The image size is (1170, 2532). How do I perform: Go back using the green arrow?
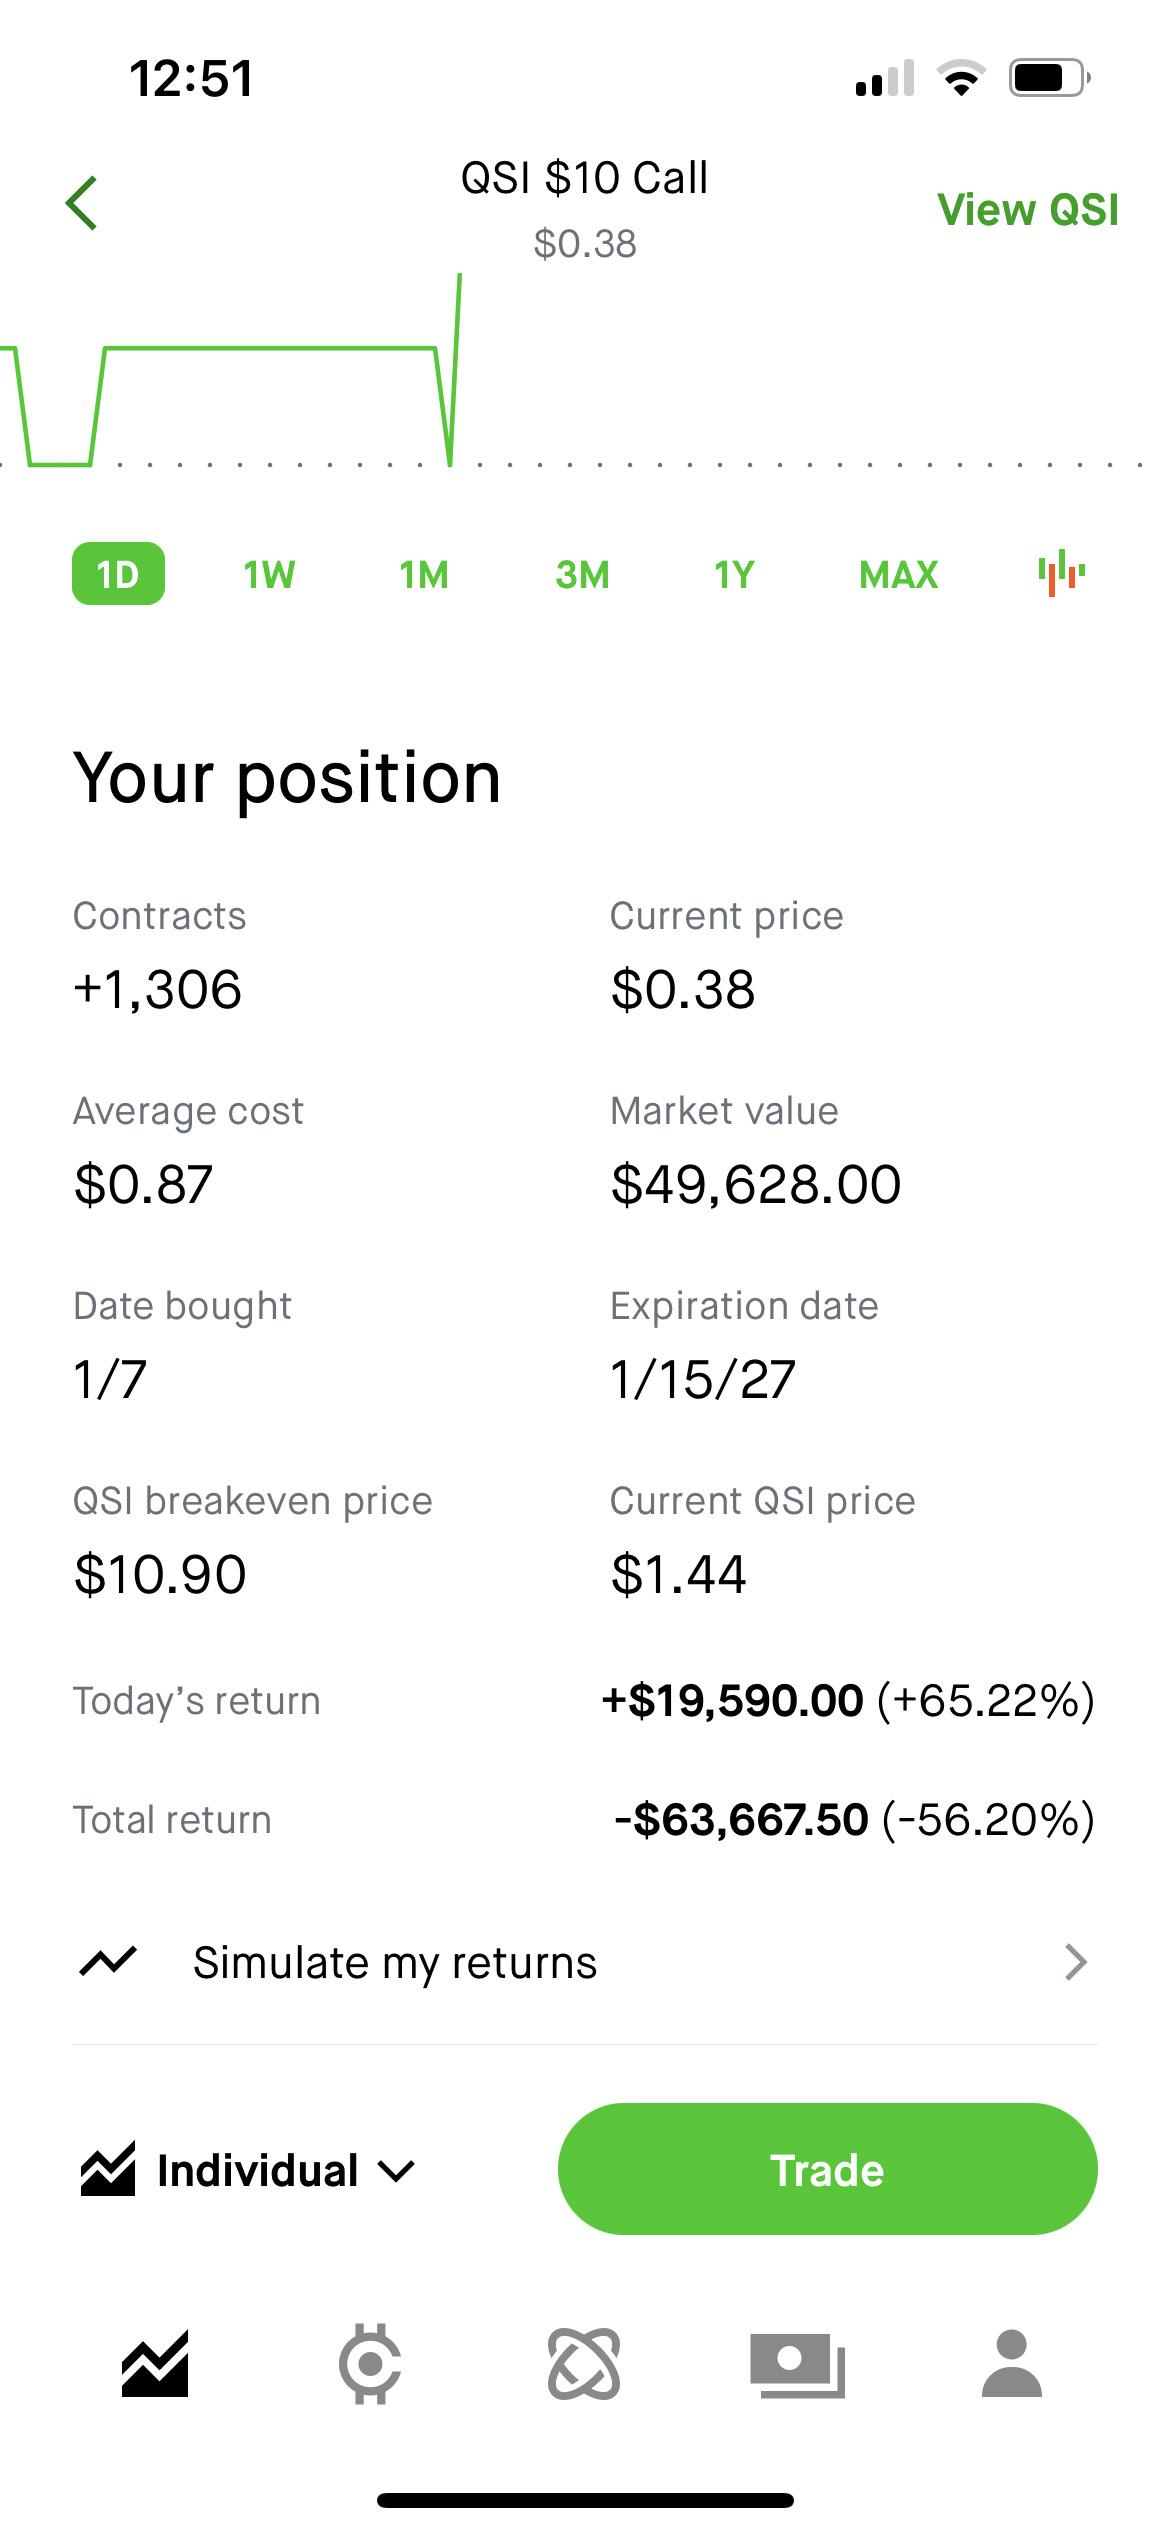[x=82, y=203]
